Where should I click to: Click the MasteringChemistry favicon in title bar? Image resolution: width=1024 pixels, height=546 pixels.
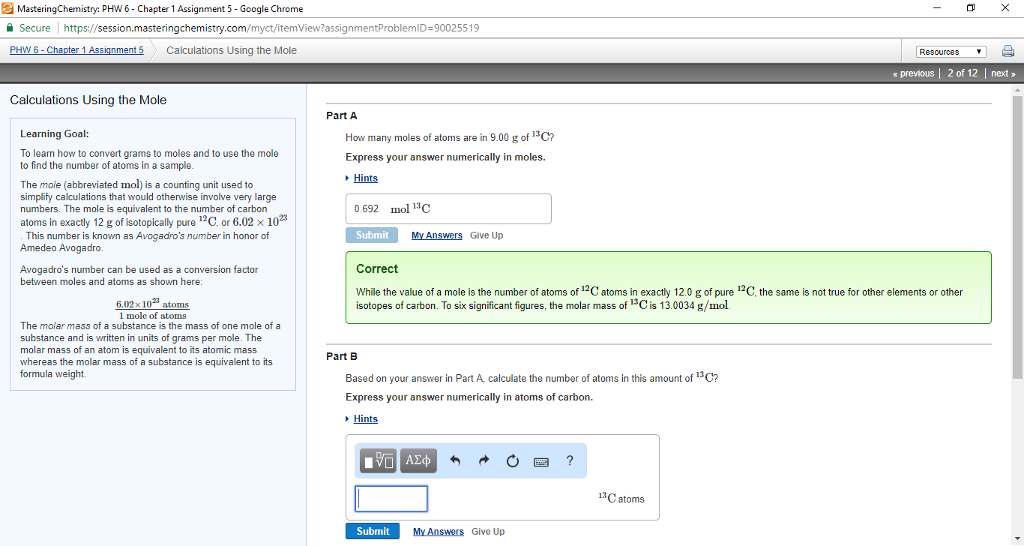coord(8,8)
